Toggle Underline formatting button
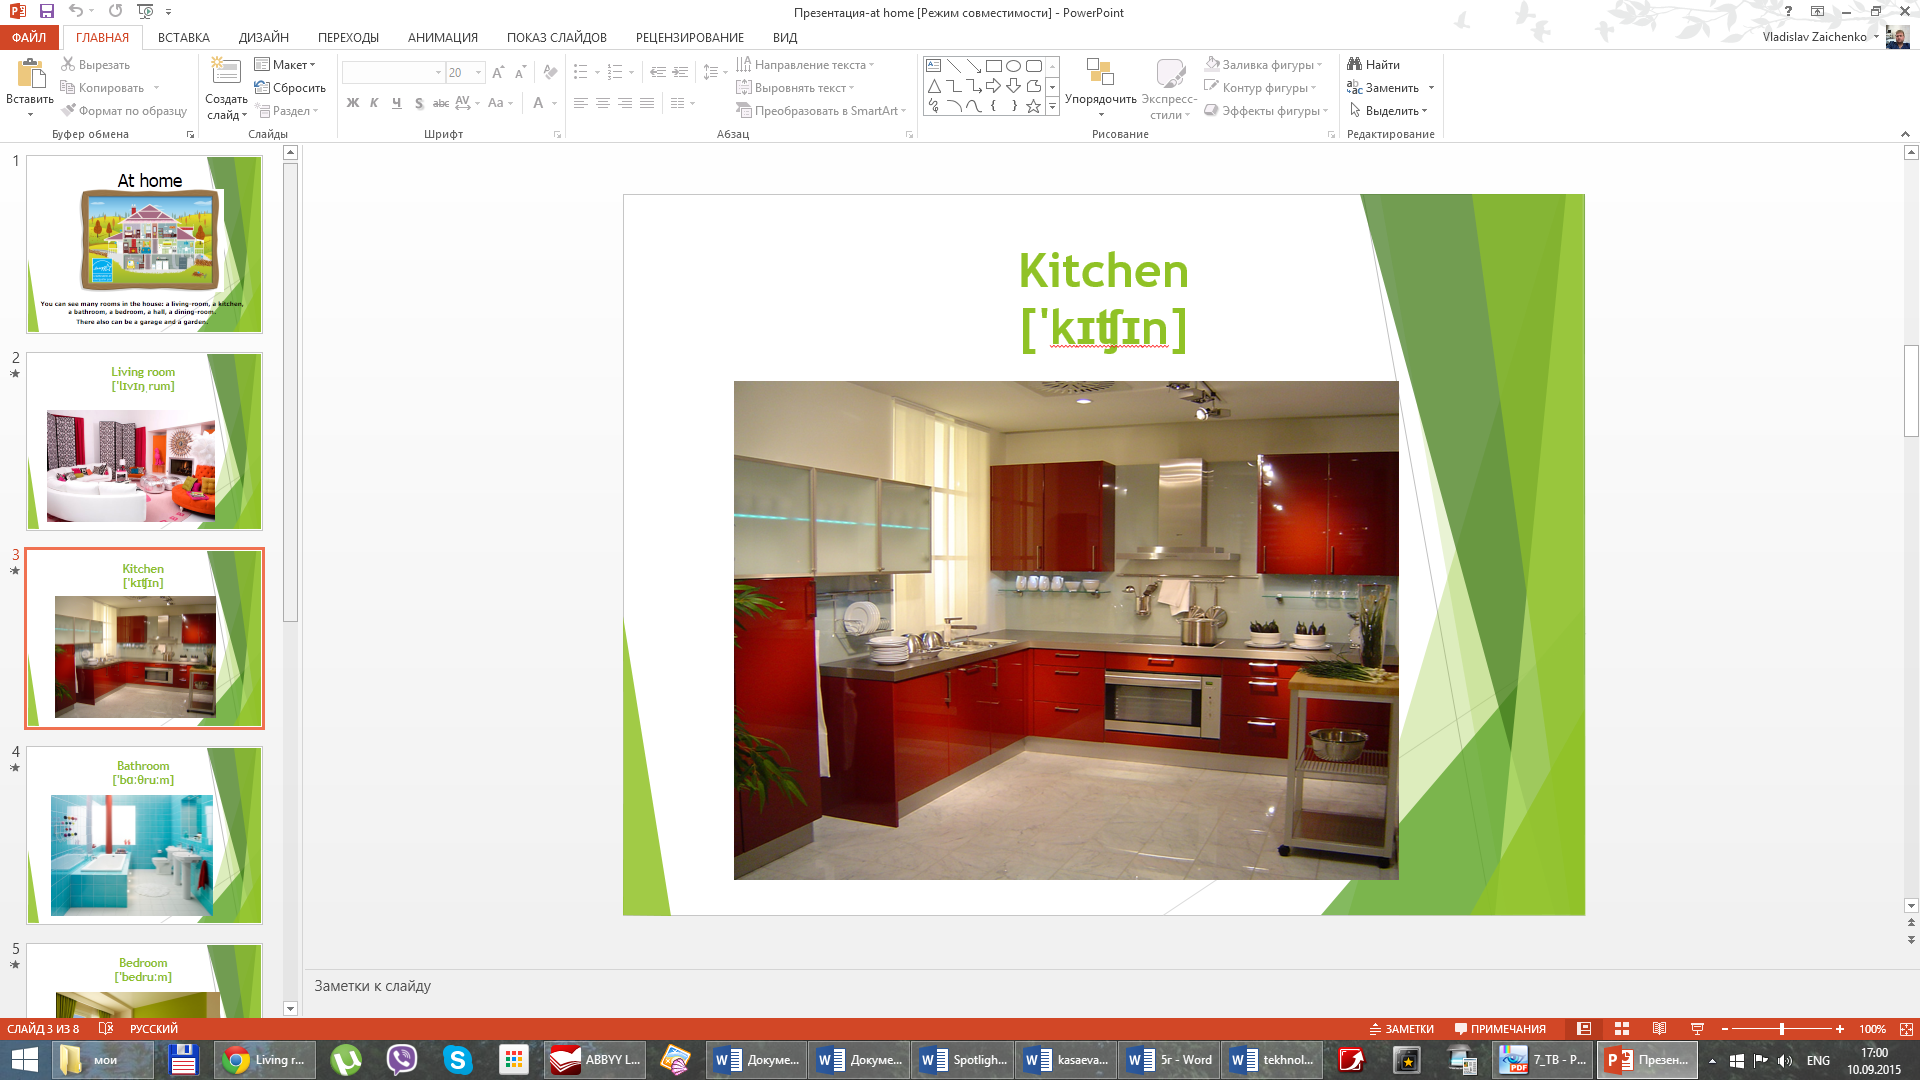The width and height of the screenshot is (1920, 1080). pos(396,103)
